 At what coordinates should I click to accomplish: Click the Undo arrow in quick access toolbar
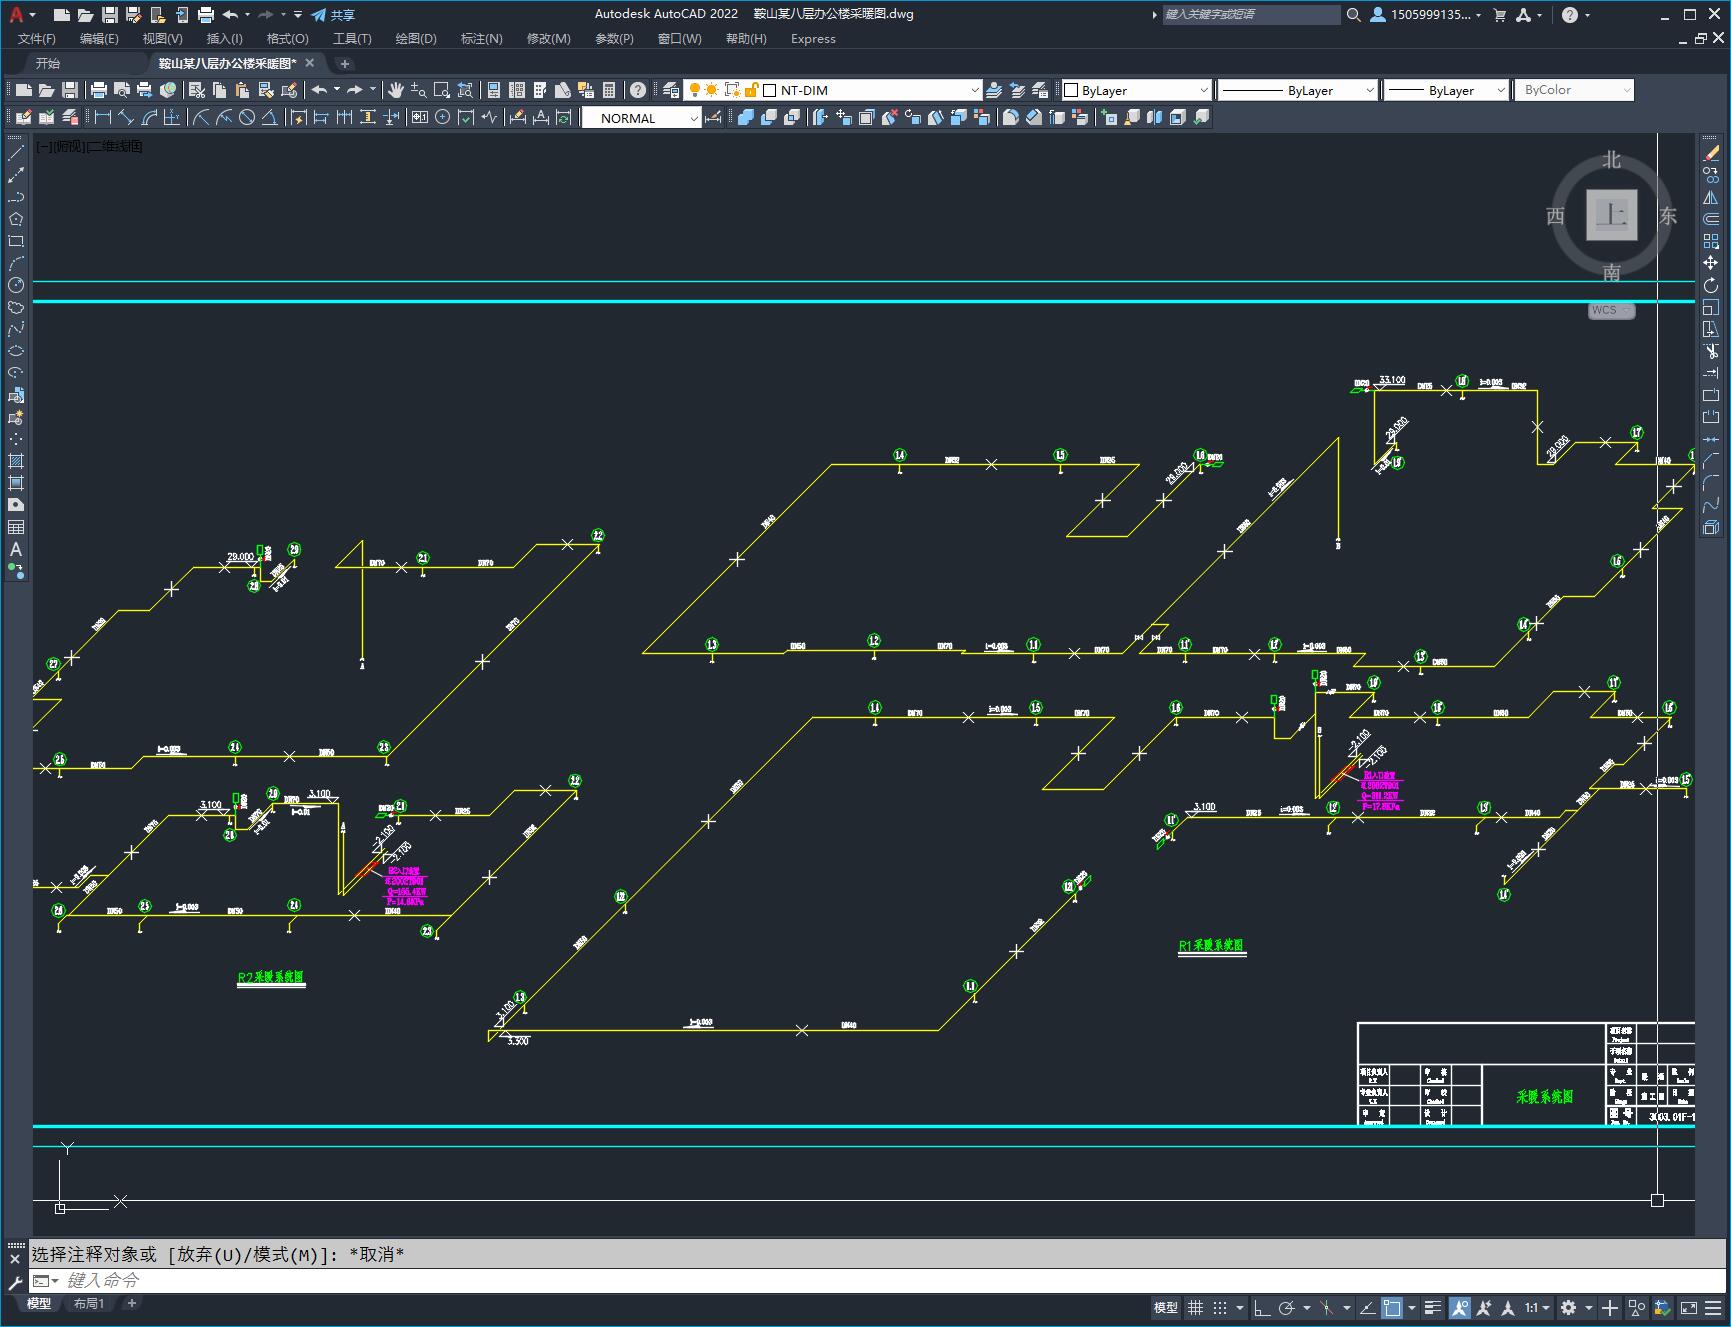(x=230, y=15)
